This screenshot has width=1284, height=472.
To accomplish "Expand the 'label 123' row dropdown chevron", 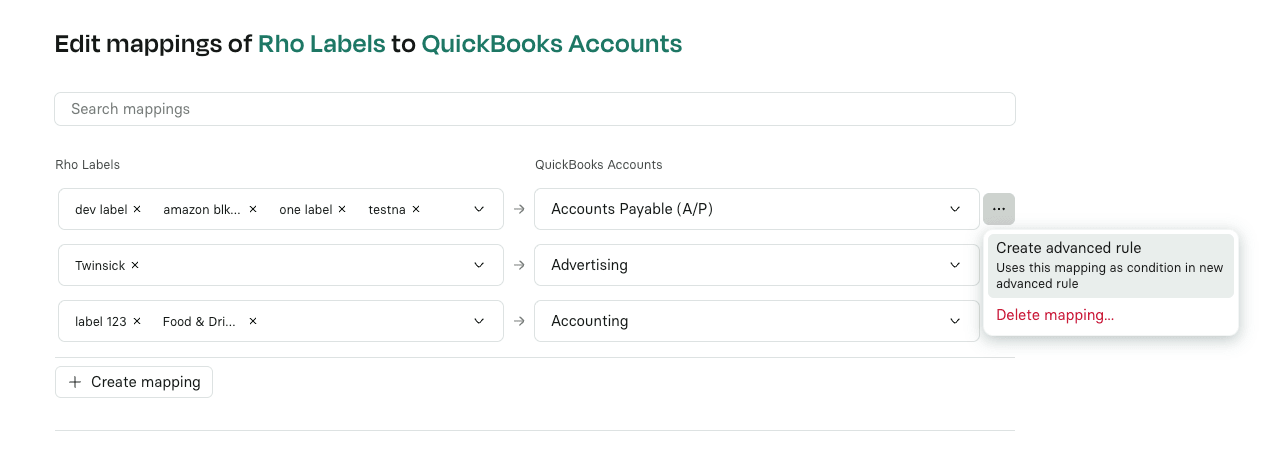I will (479, 321).
